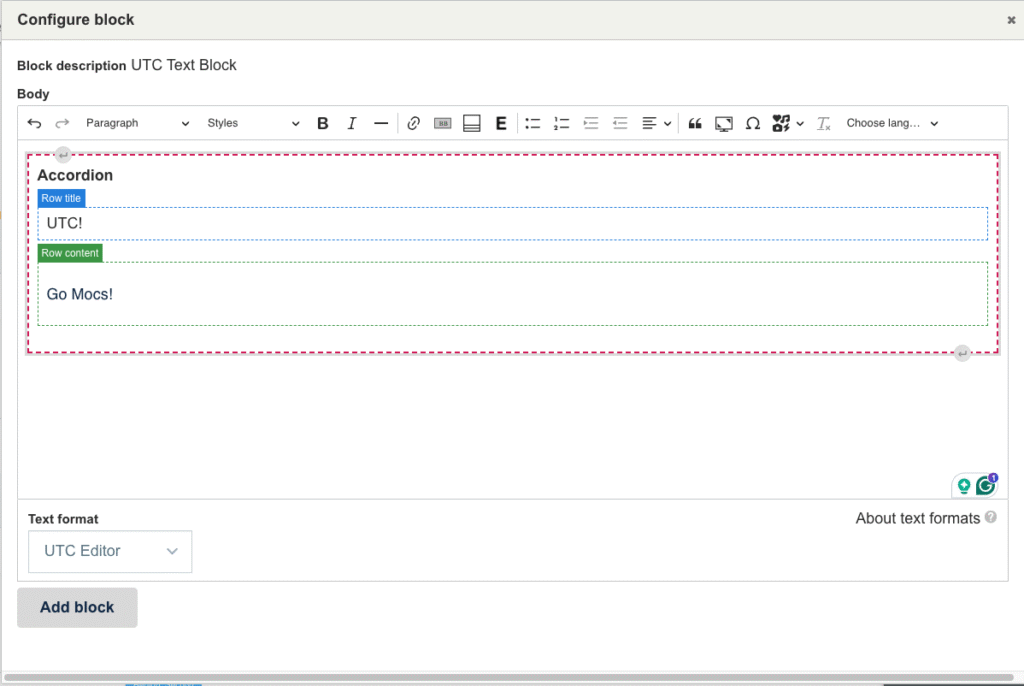Click the Undo arrow in editor toolbar
The height and width of the screenshot is (686, 1024).
34,123
